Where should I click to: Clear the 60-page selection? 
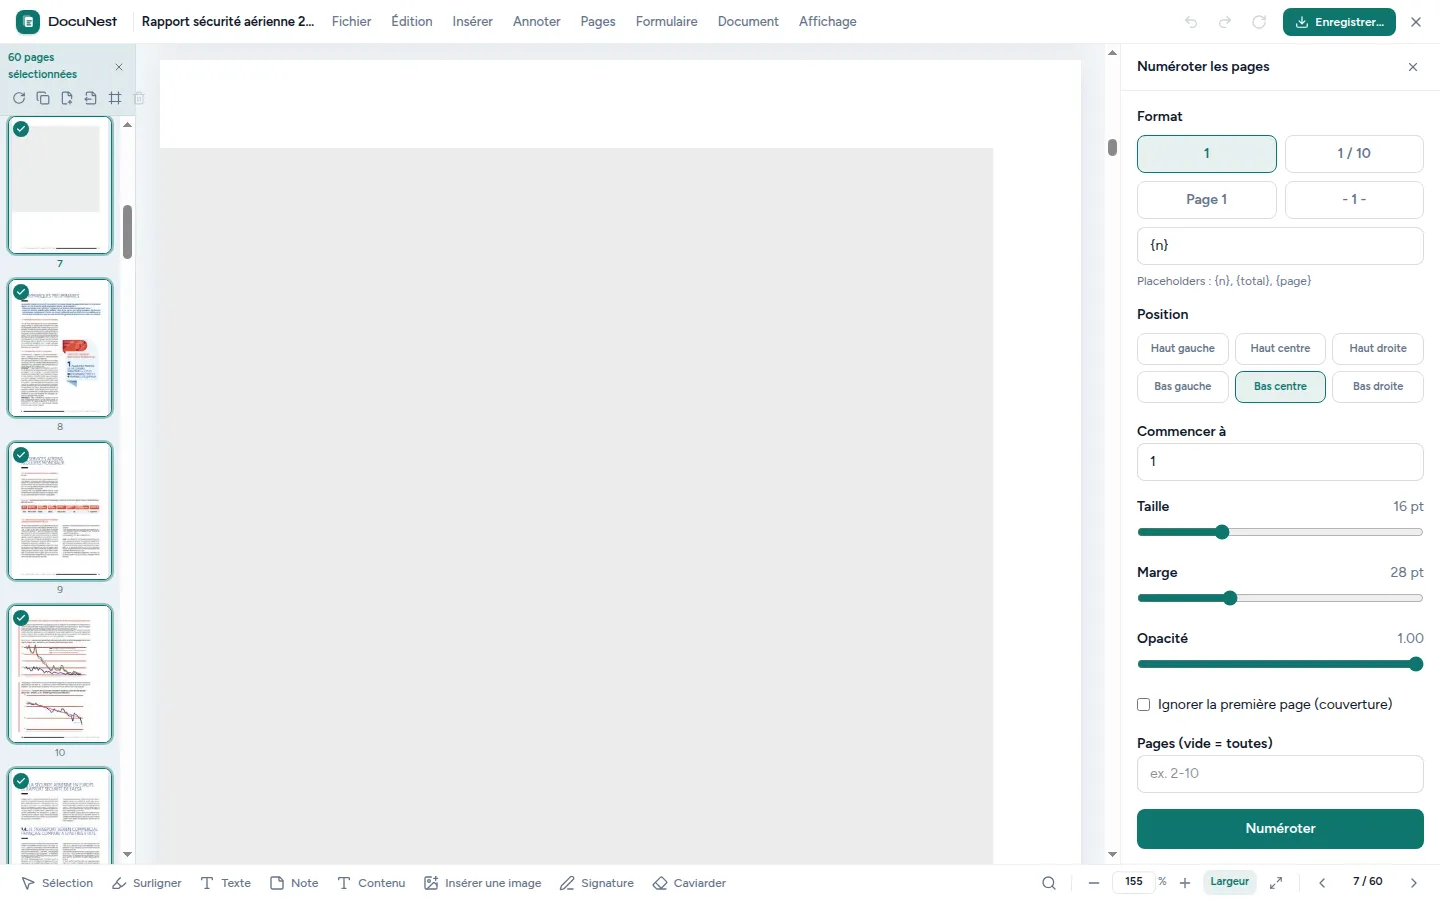point(119,67)
